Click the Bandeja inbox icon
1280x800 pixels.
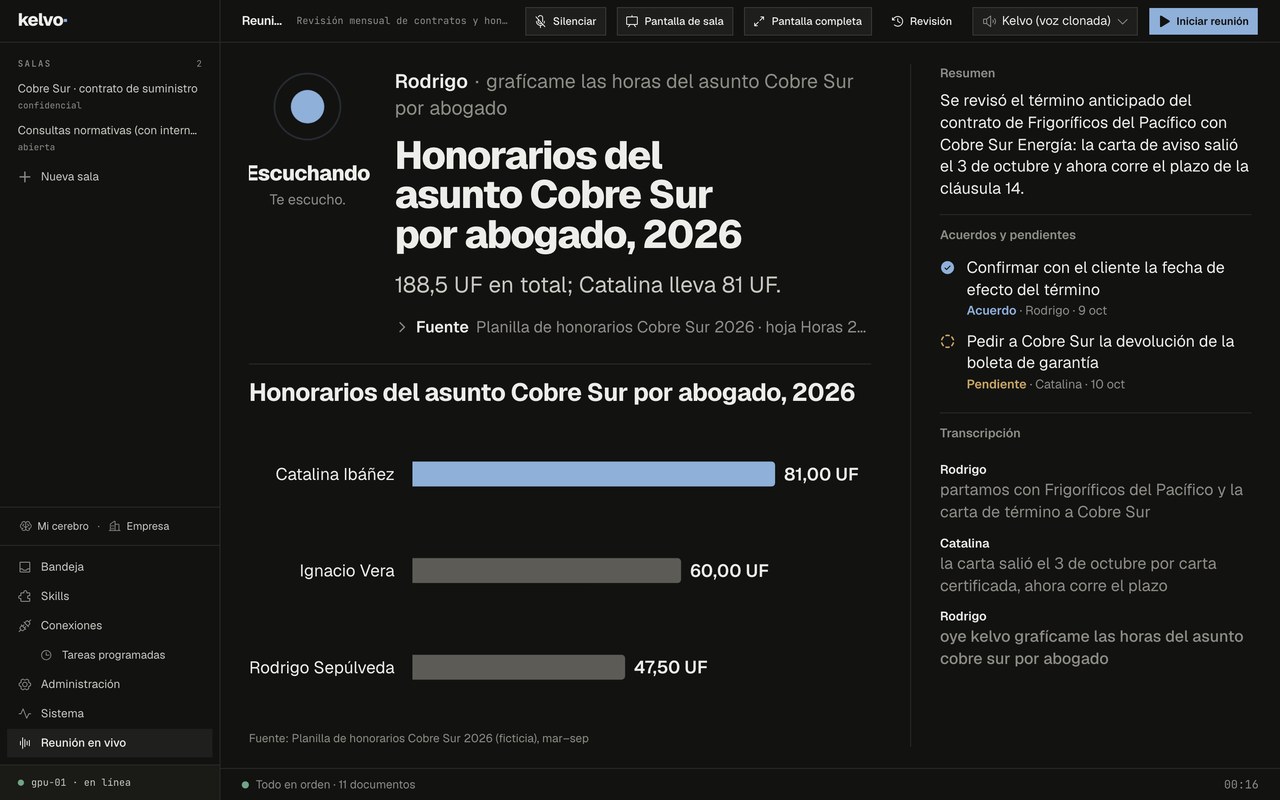click(25, 567)
